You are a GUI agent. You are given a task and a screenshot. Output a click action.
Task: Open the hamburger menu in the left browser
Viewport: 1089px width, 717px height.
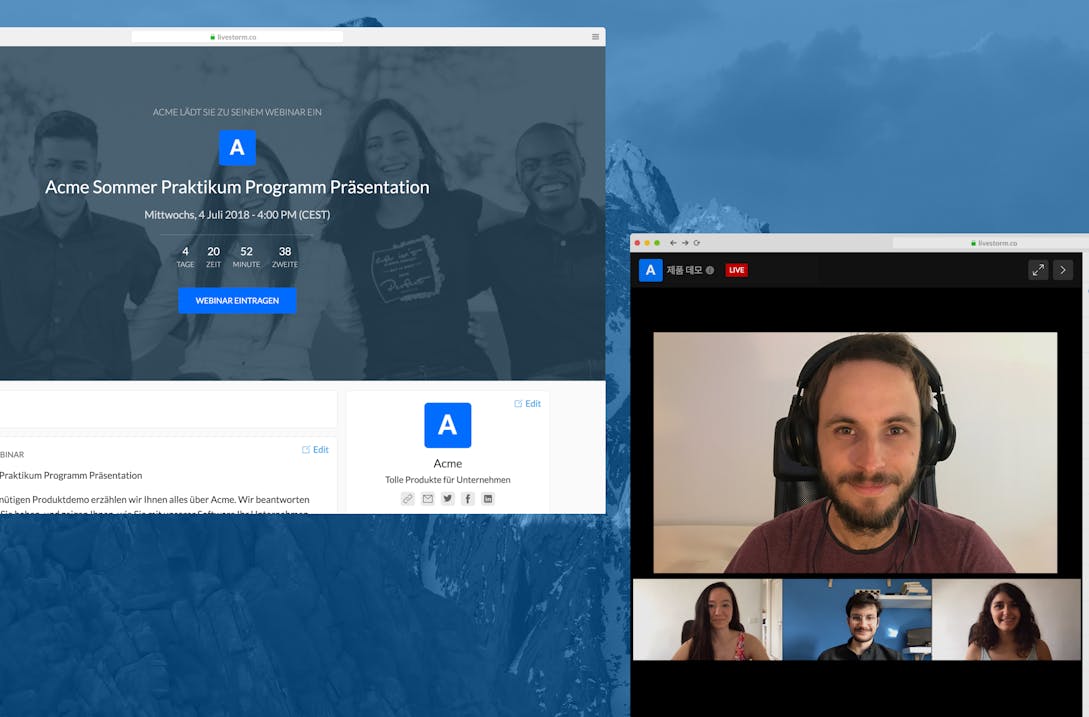tap(596, 37)
